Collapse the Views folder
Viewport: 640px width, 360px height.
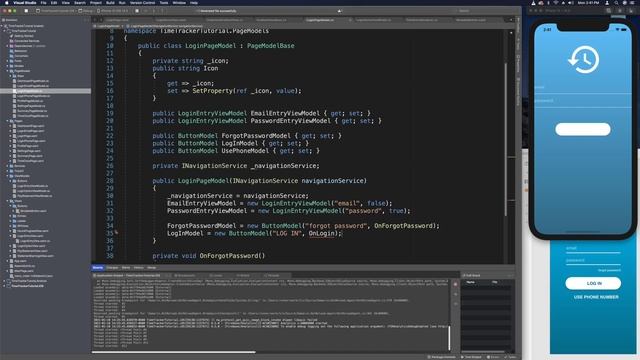[x=7, y=201]
